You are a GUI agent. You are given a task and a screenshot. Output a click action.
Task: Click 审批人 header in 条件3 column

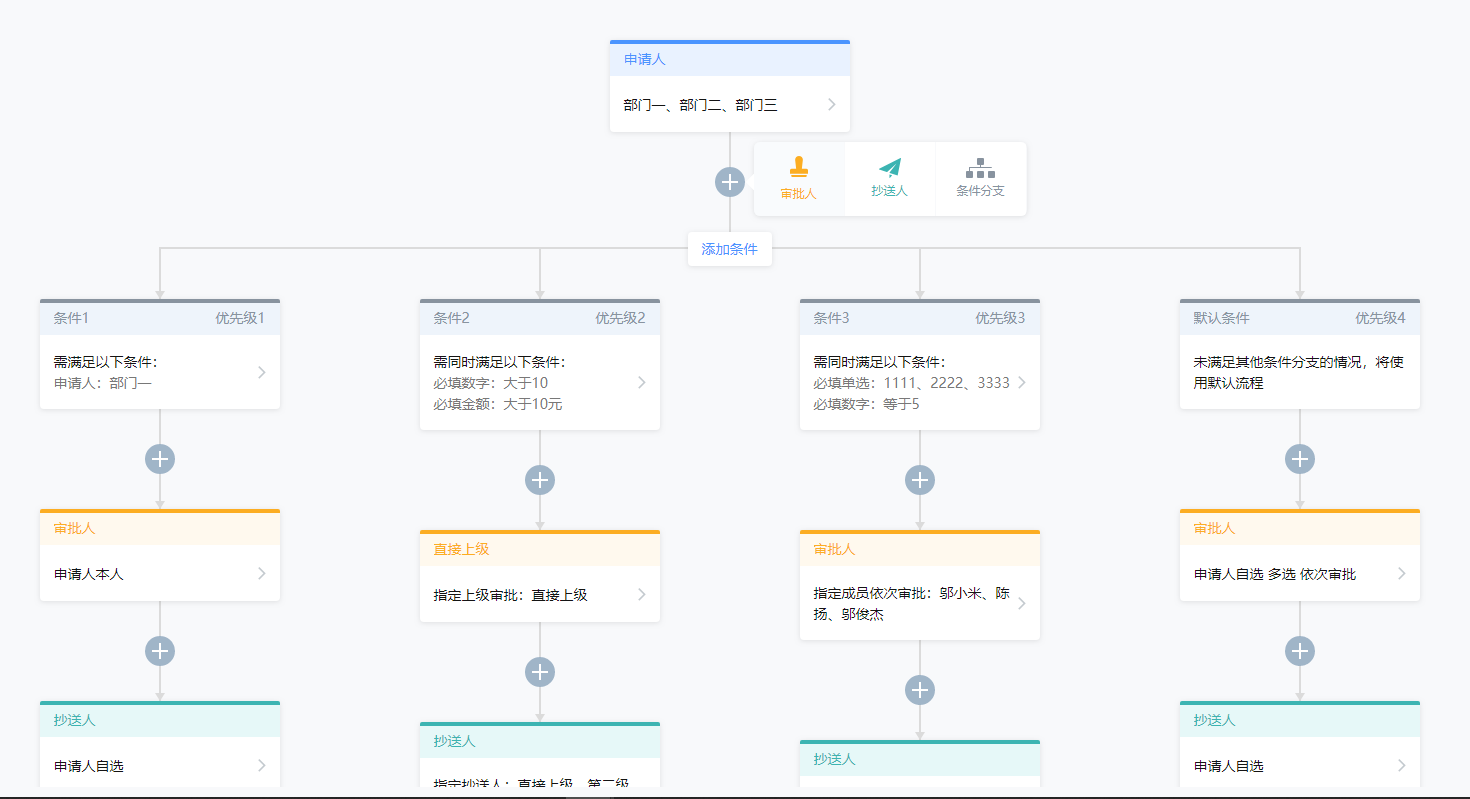click(920, 549)
